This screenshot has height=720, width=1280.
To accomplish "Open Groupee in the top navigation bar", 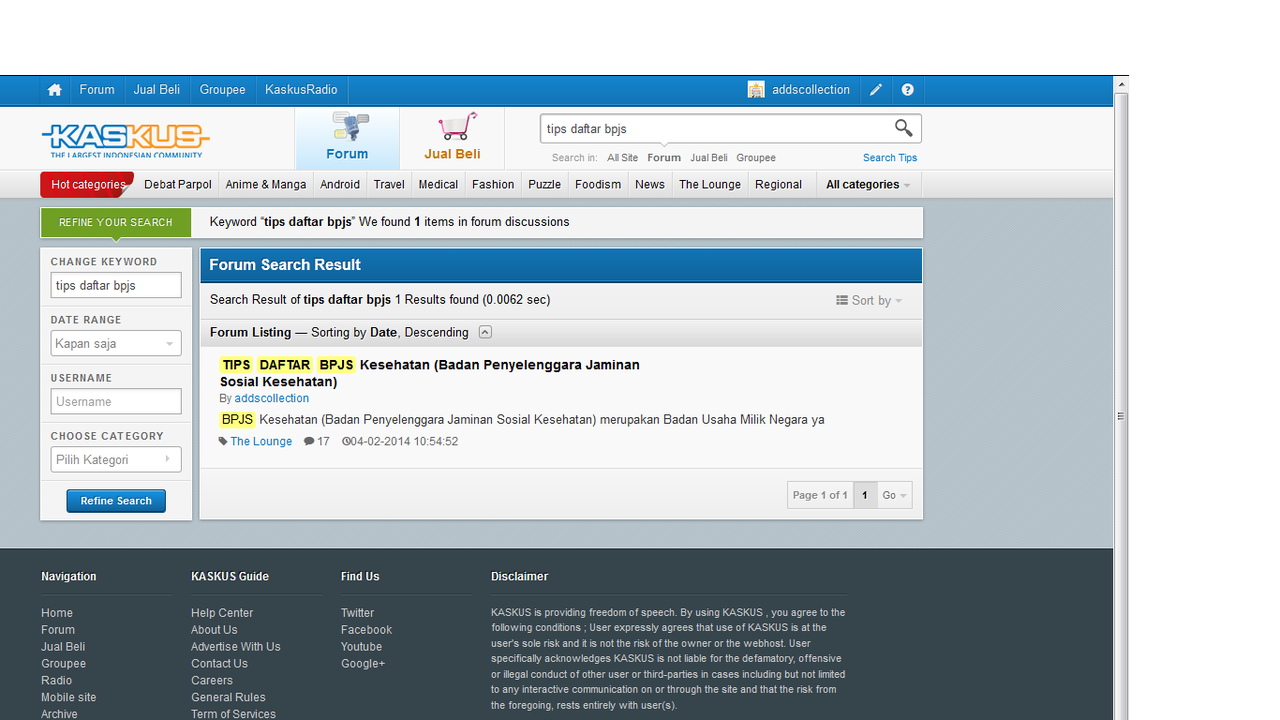I will pyautogui.click(x=222, y=90).
